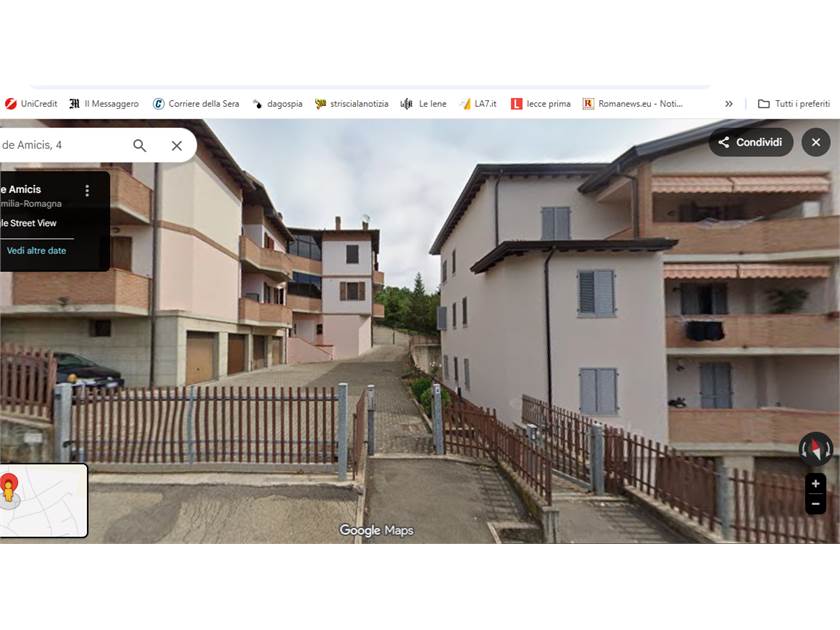The height and width of the screenshot is (630, 840).
Task: Open the striscialanotizia bookmark
Action: click(x=351, y=104)
